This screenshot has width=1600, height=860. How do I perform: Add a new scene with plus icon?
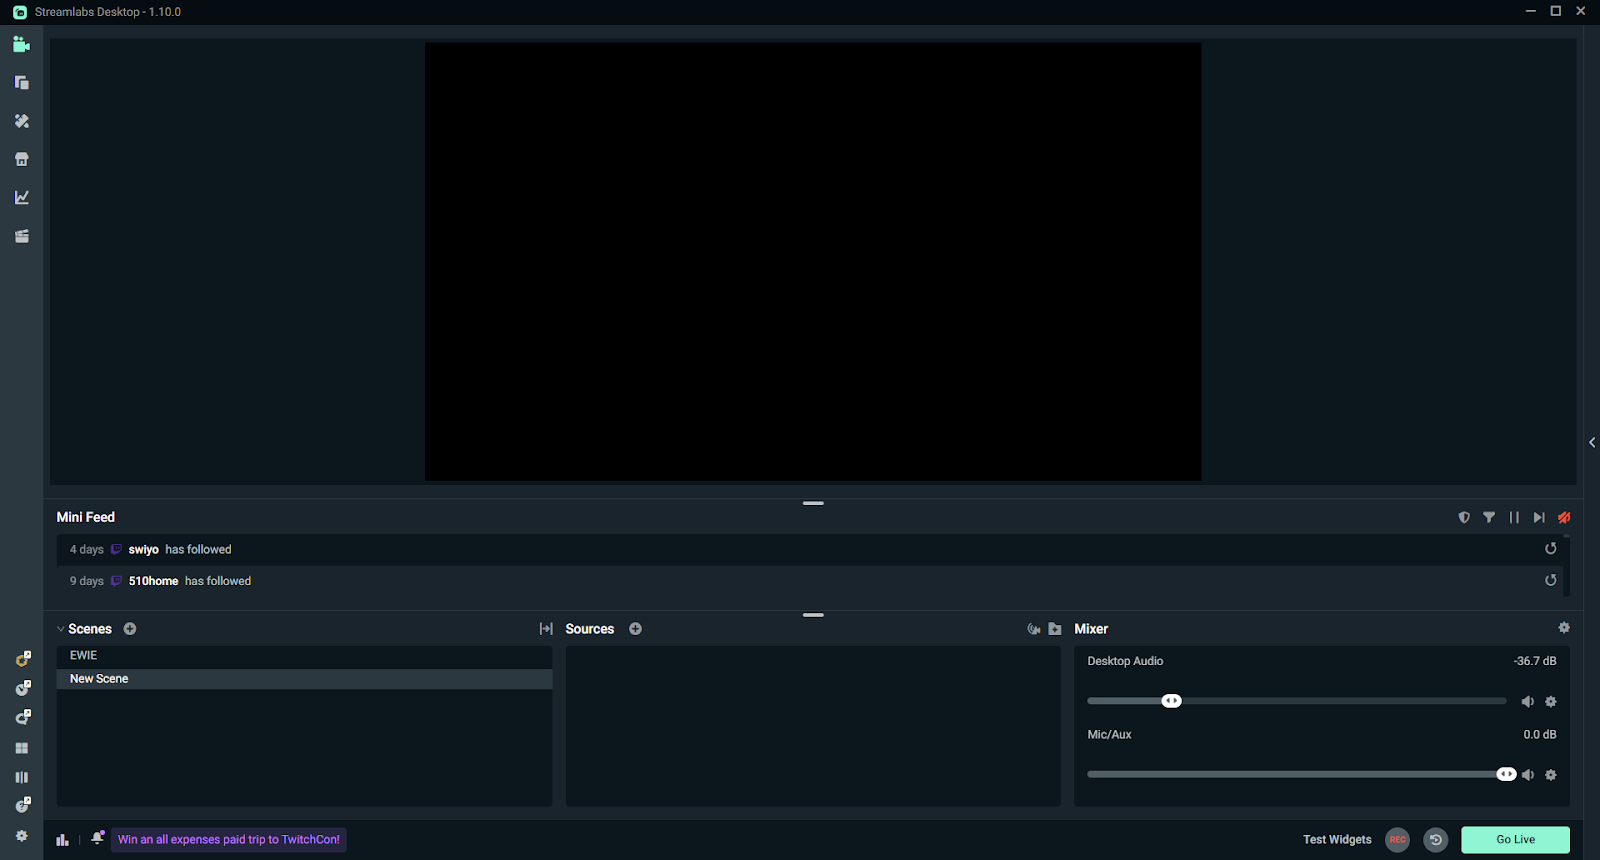[130, 629]
